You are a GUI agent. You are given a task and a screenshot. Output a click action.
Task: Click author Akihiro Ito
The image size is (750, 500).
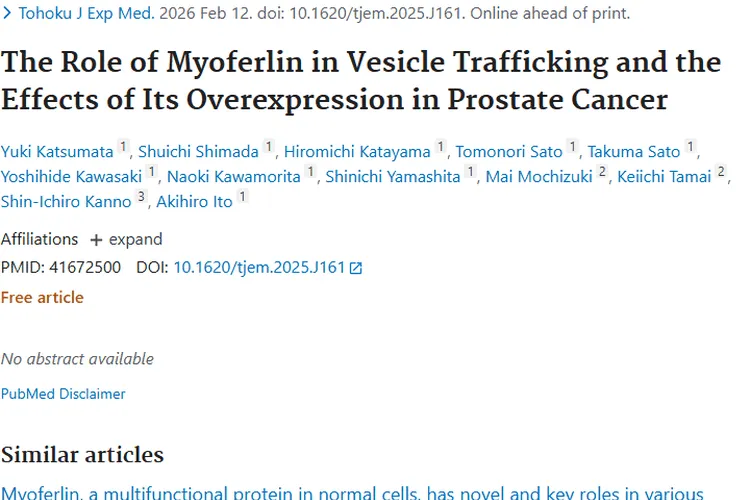[x=193, y=201]
